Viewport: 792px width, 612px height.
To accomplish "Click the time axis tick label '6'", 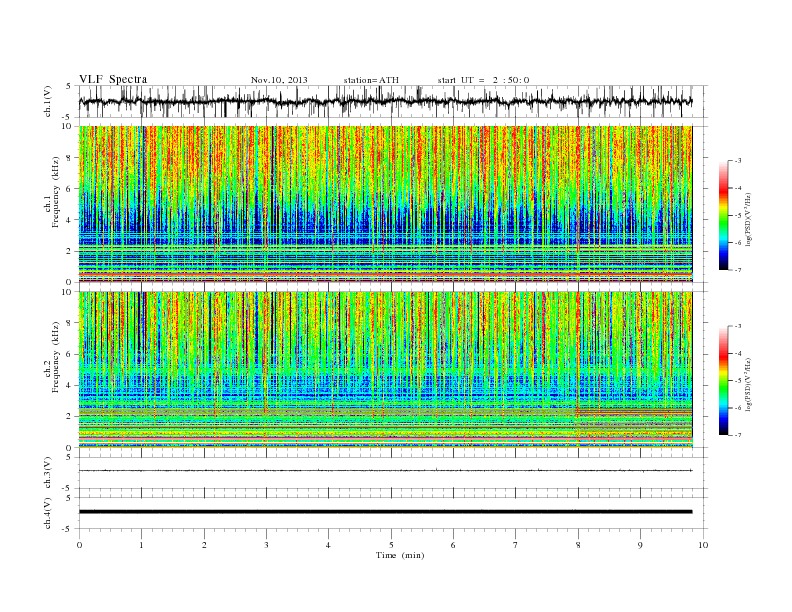I will pos(453,545).
